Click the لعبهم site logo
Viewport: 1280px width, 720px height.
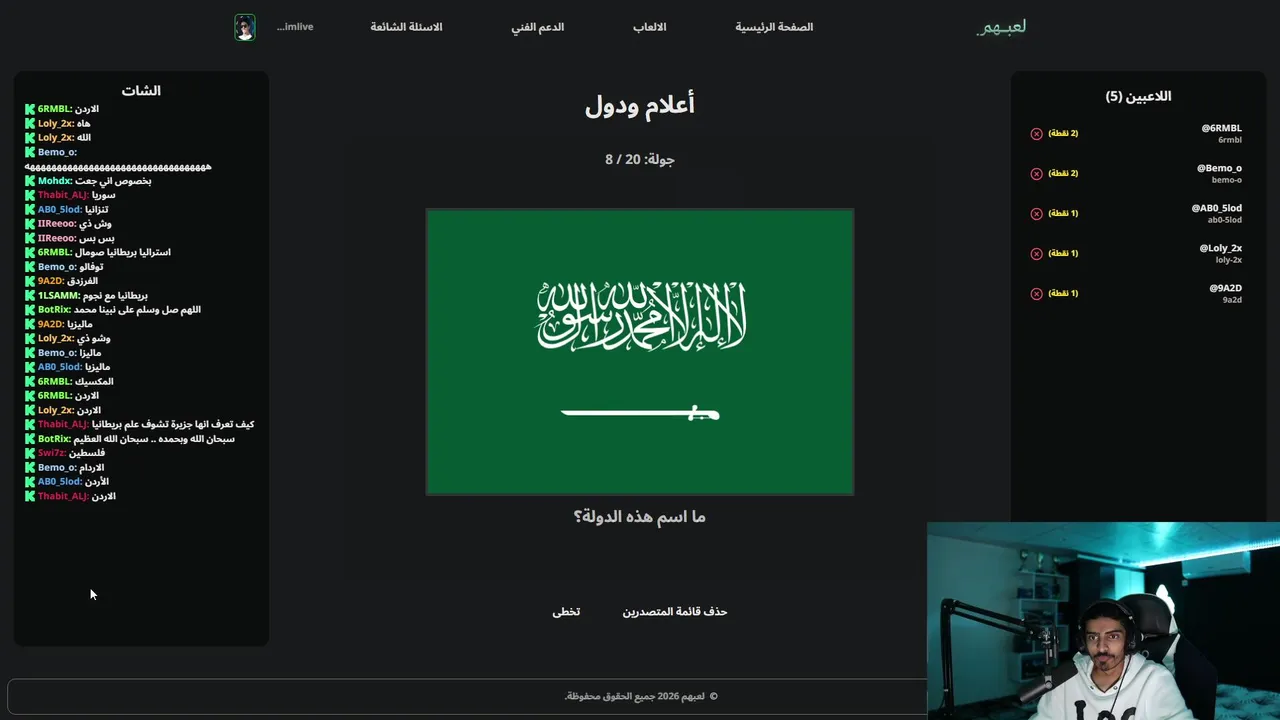coord(1001,27)
